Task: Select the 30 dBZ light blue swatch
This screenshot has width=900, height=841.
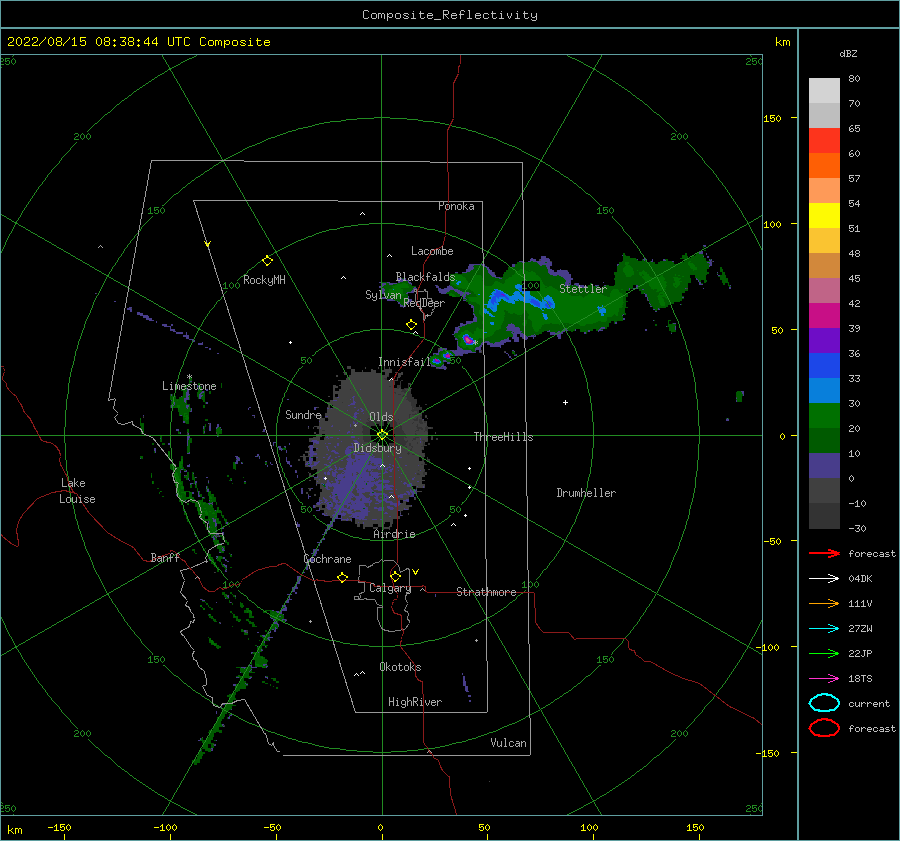Action: tap(824, 390)
